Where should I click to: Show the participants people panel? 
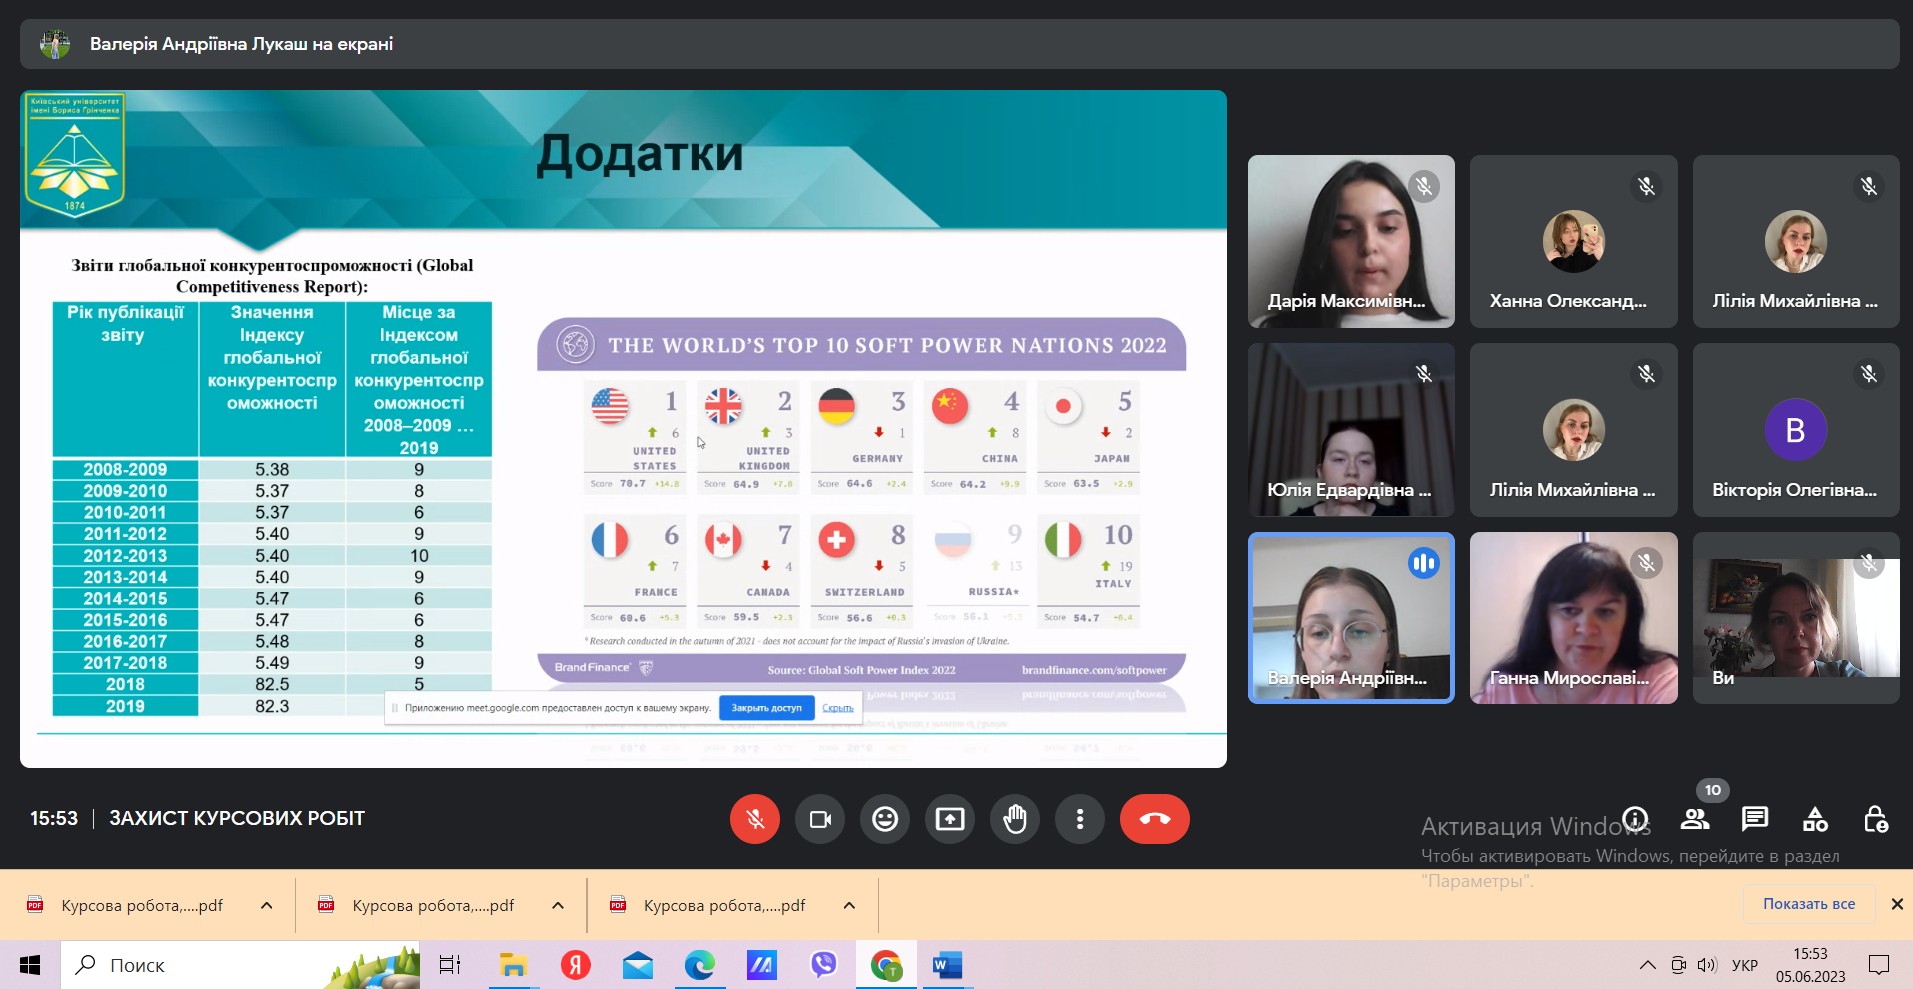(x=1695, y=819)
